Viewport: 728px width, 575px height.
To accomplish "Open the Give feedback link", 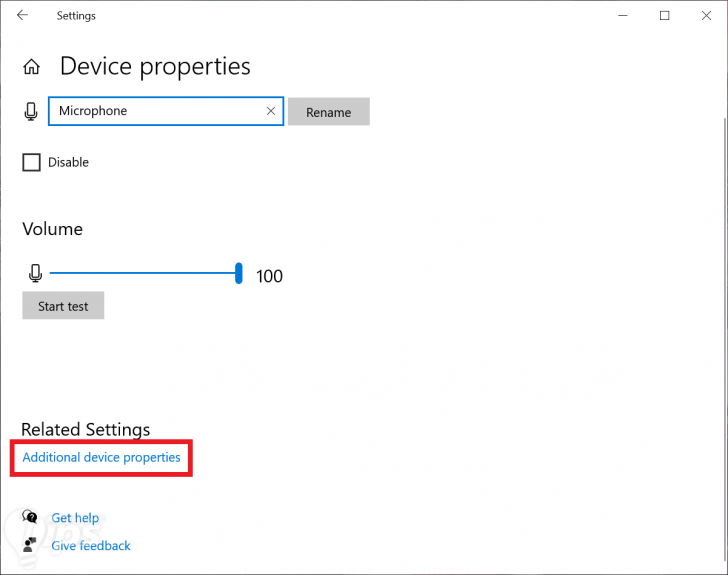I will pyautogui.click(x=91, y=546).
